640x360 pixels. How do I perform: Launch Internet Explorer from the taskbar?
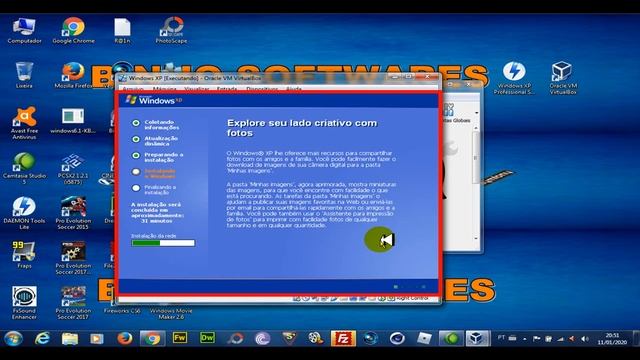click(x=42, y=338)
